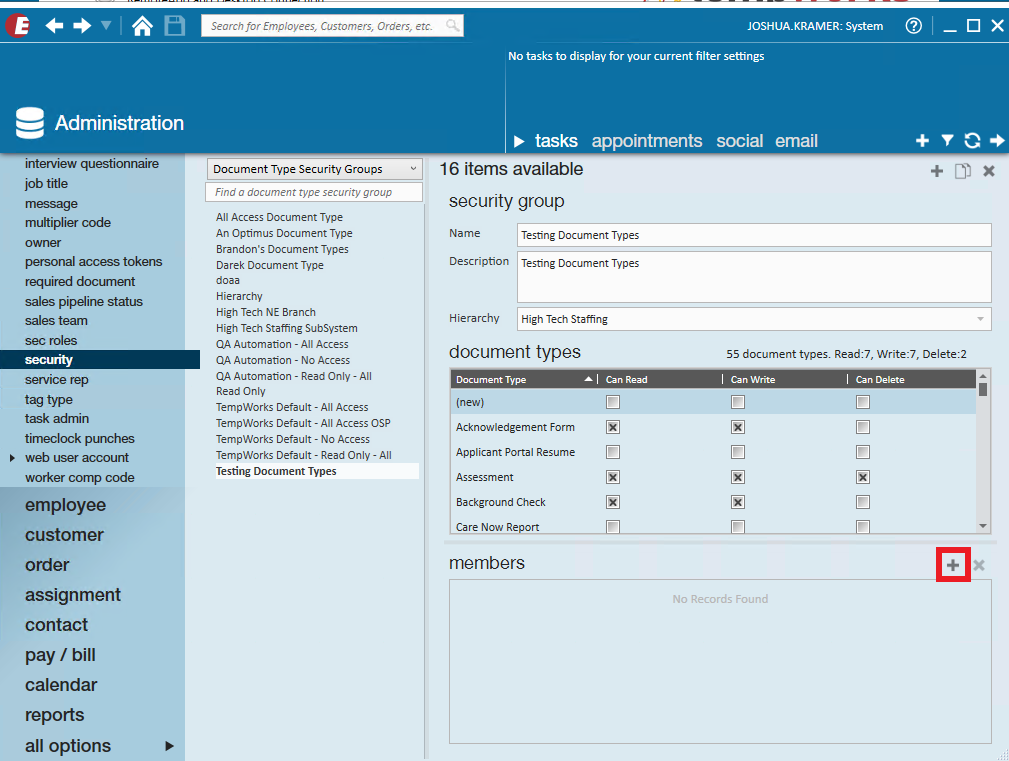Sort by Document Type column header
The height and width of the screenshot is (761, 1009).
click(x=524, y=380)
